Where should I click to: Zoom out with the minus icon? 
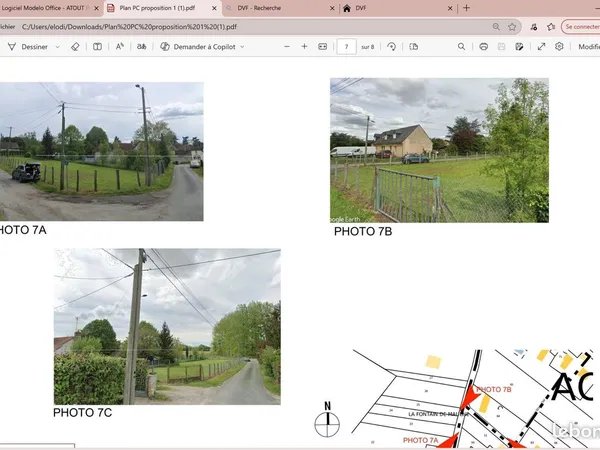pyautogui.click(x=287, y=47)
